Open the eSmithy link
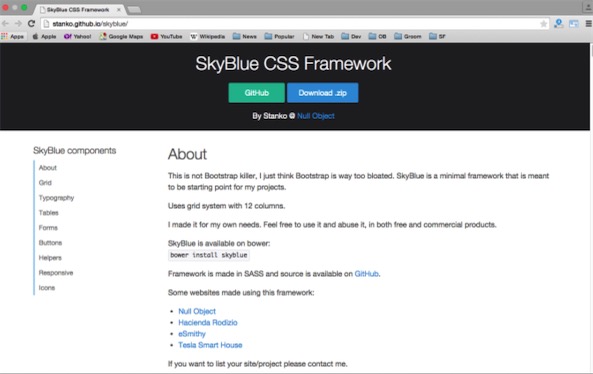593x374 pixels. tap(192, 334)
